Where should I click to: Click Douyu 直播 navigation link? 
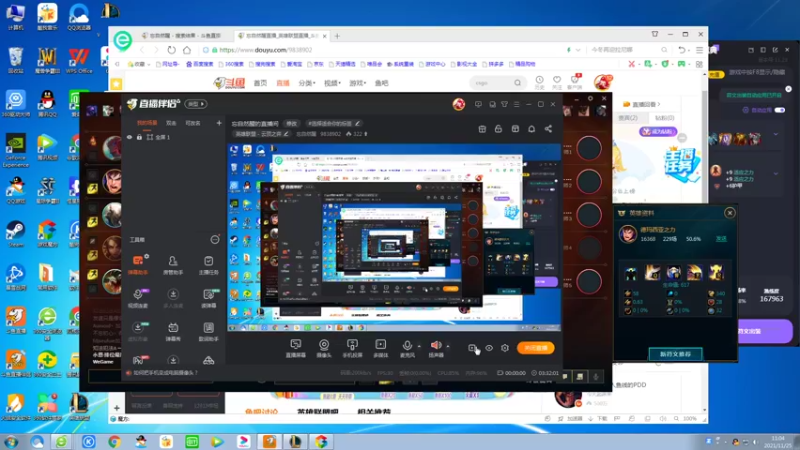click(283, 83)
